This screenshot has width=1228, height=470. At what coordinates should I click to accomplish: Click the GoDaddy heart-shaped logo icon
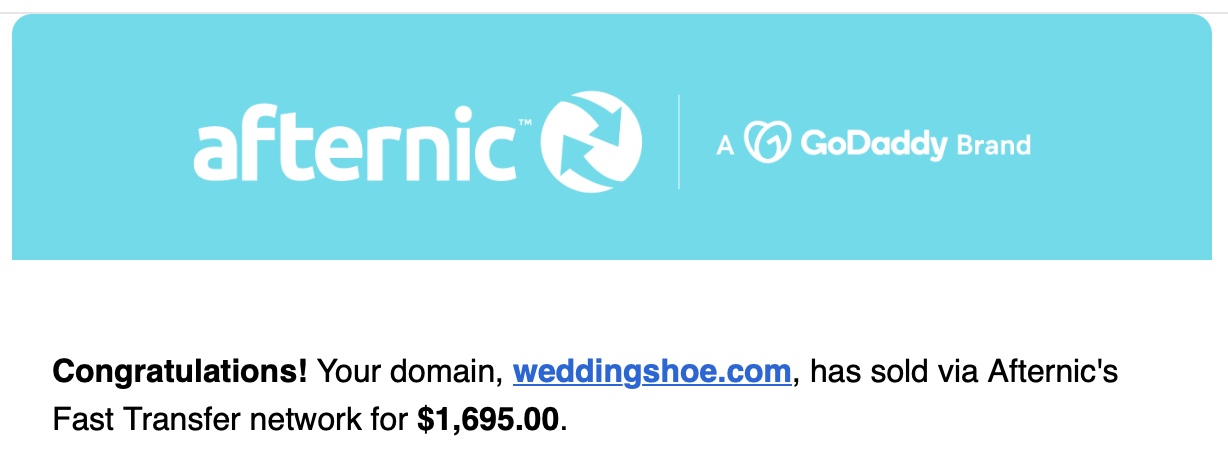tap(770, 144)
